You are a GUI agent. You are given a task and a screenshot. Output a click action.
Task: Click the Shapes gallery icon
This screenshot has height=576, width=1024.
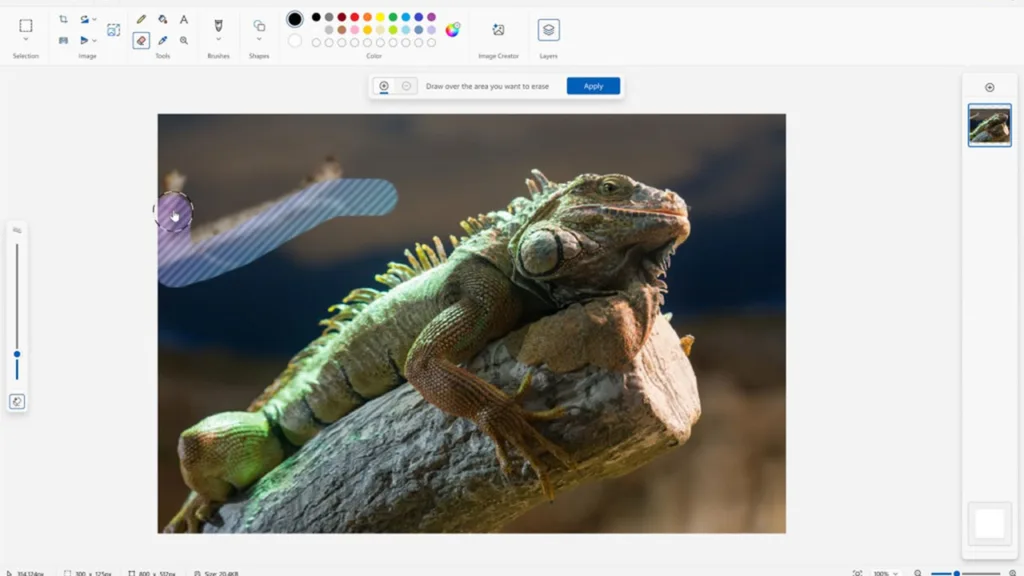pyautogui.click(x=259, y=25)
